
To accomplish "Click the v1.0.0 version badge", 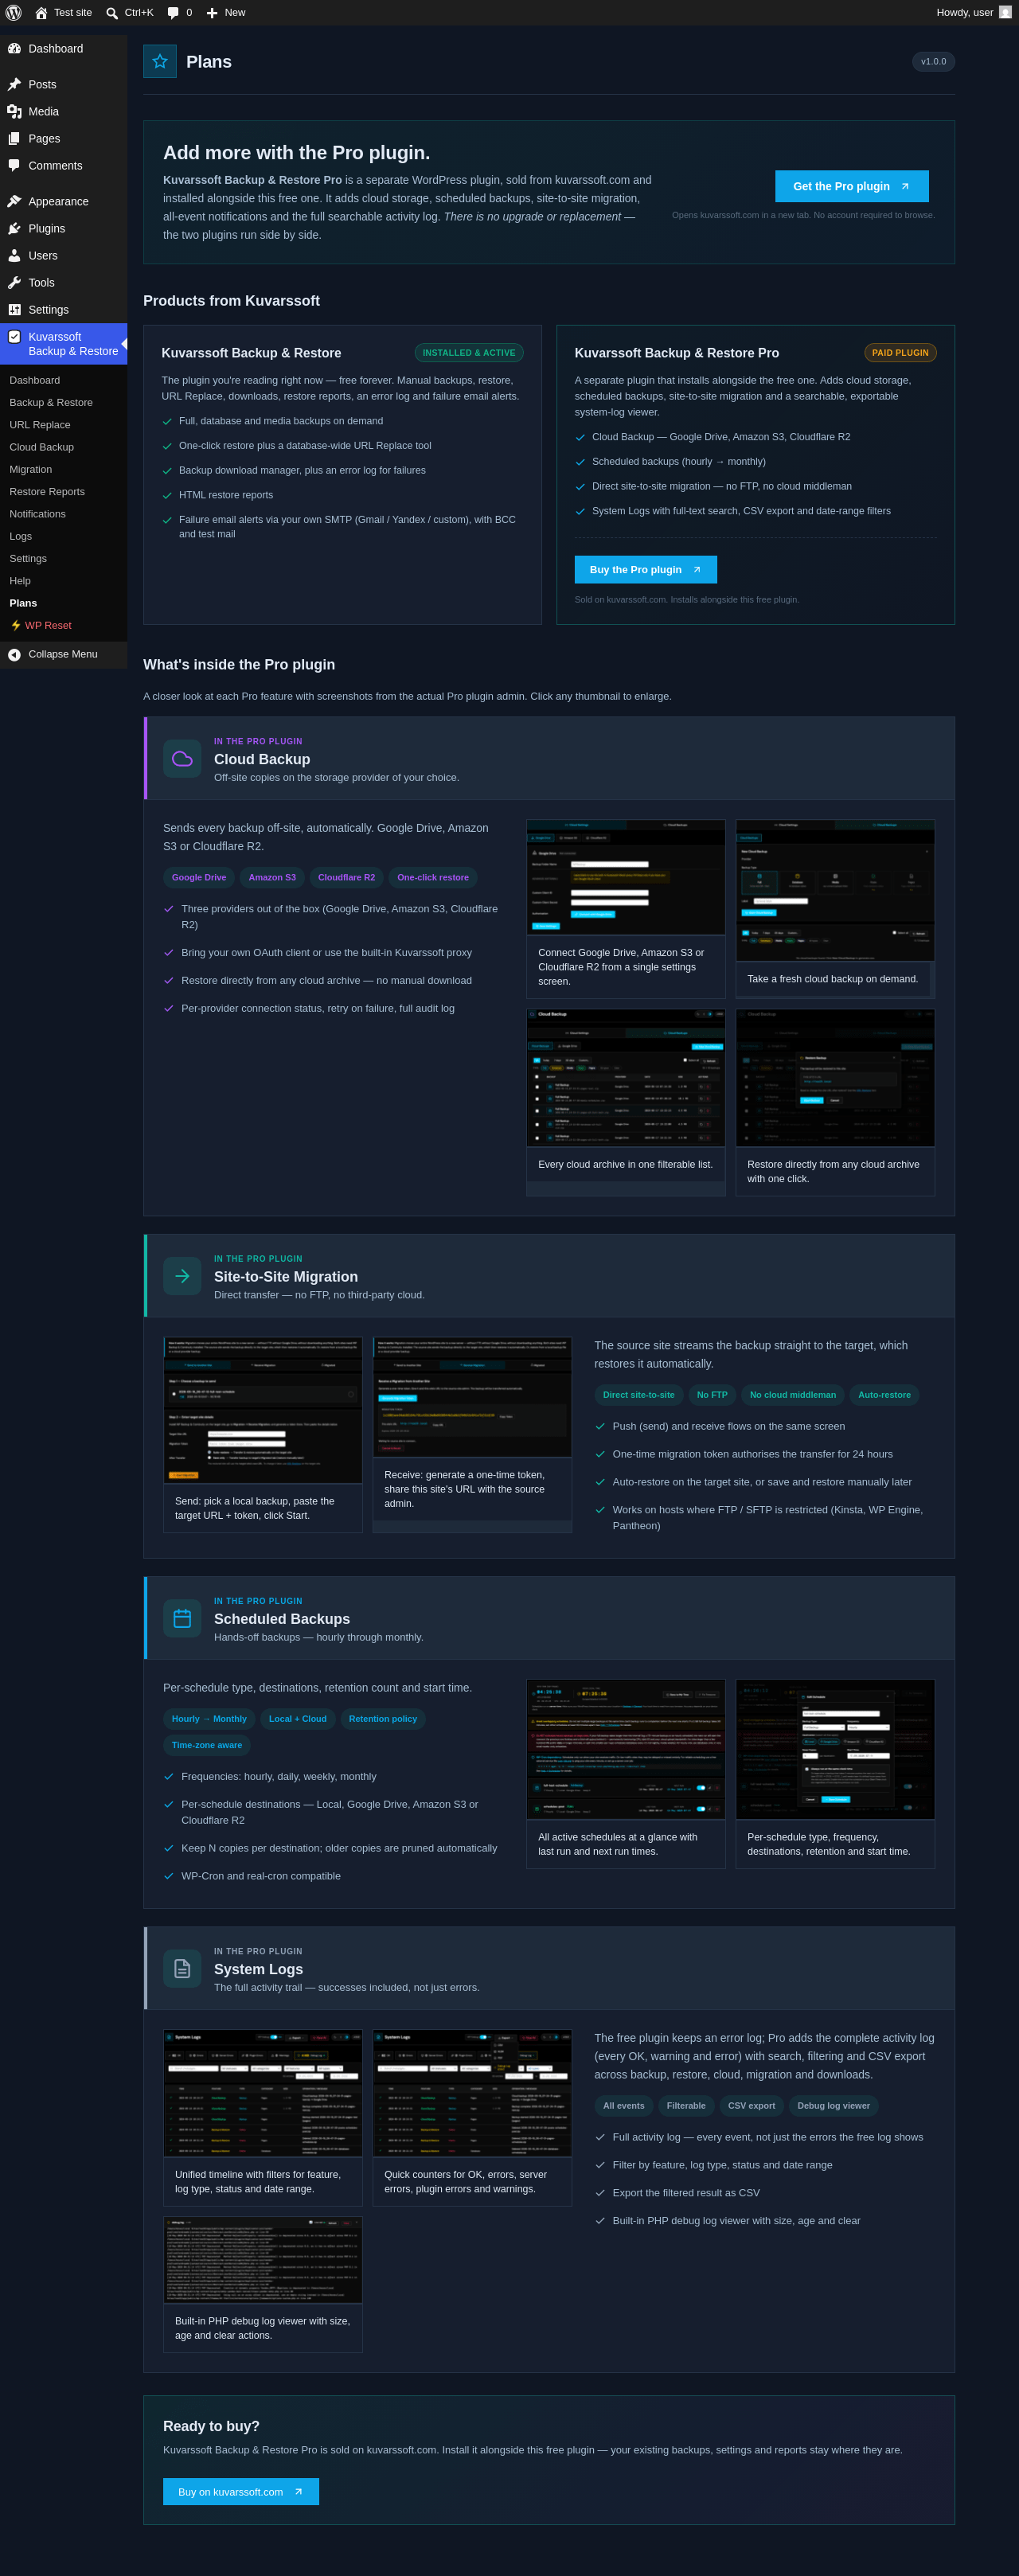I will click(x=933, y=62).
